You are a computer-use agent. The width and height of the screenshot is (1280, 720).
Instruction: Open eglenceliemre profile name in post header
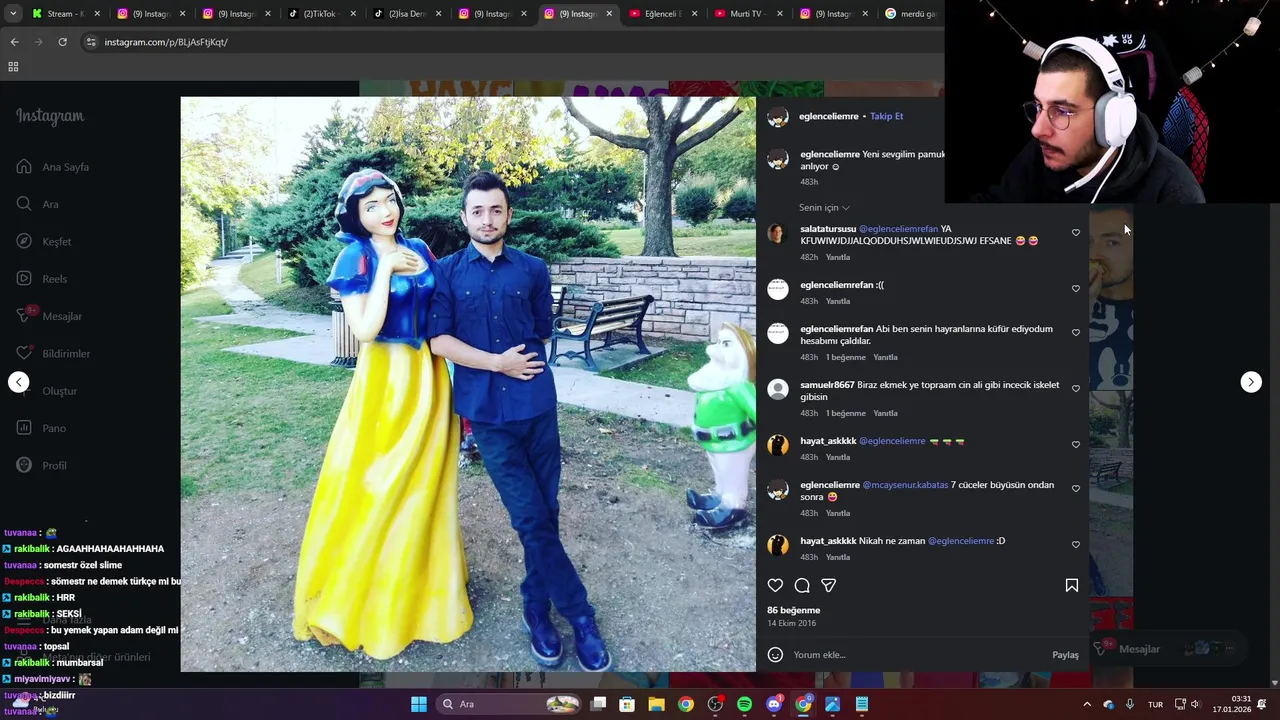click(x=829, y=116)
